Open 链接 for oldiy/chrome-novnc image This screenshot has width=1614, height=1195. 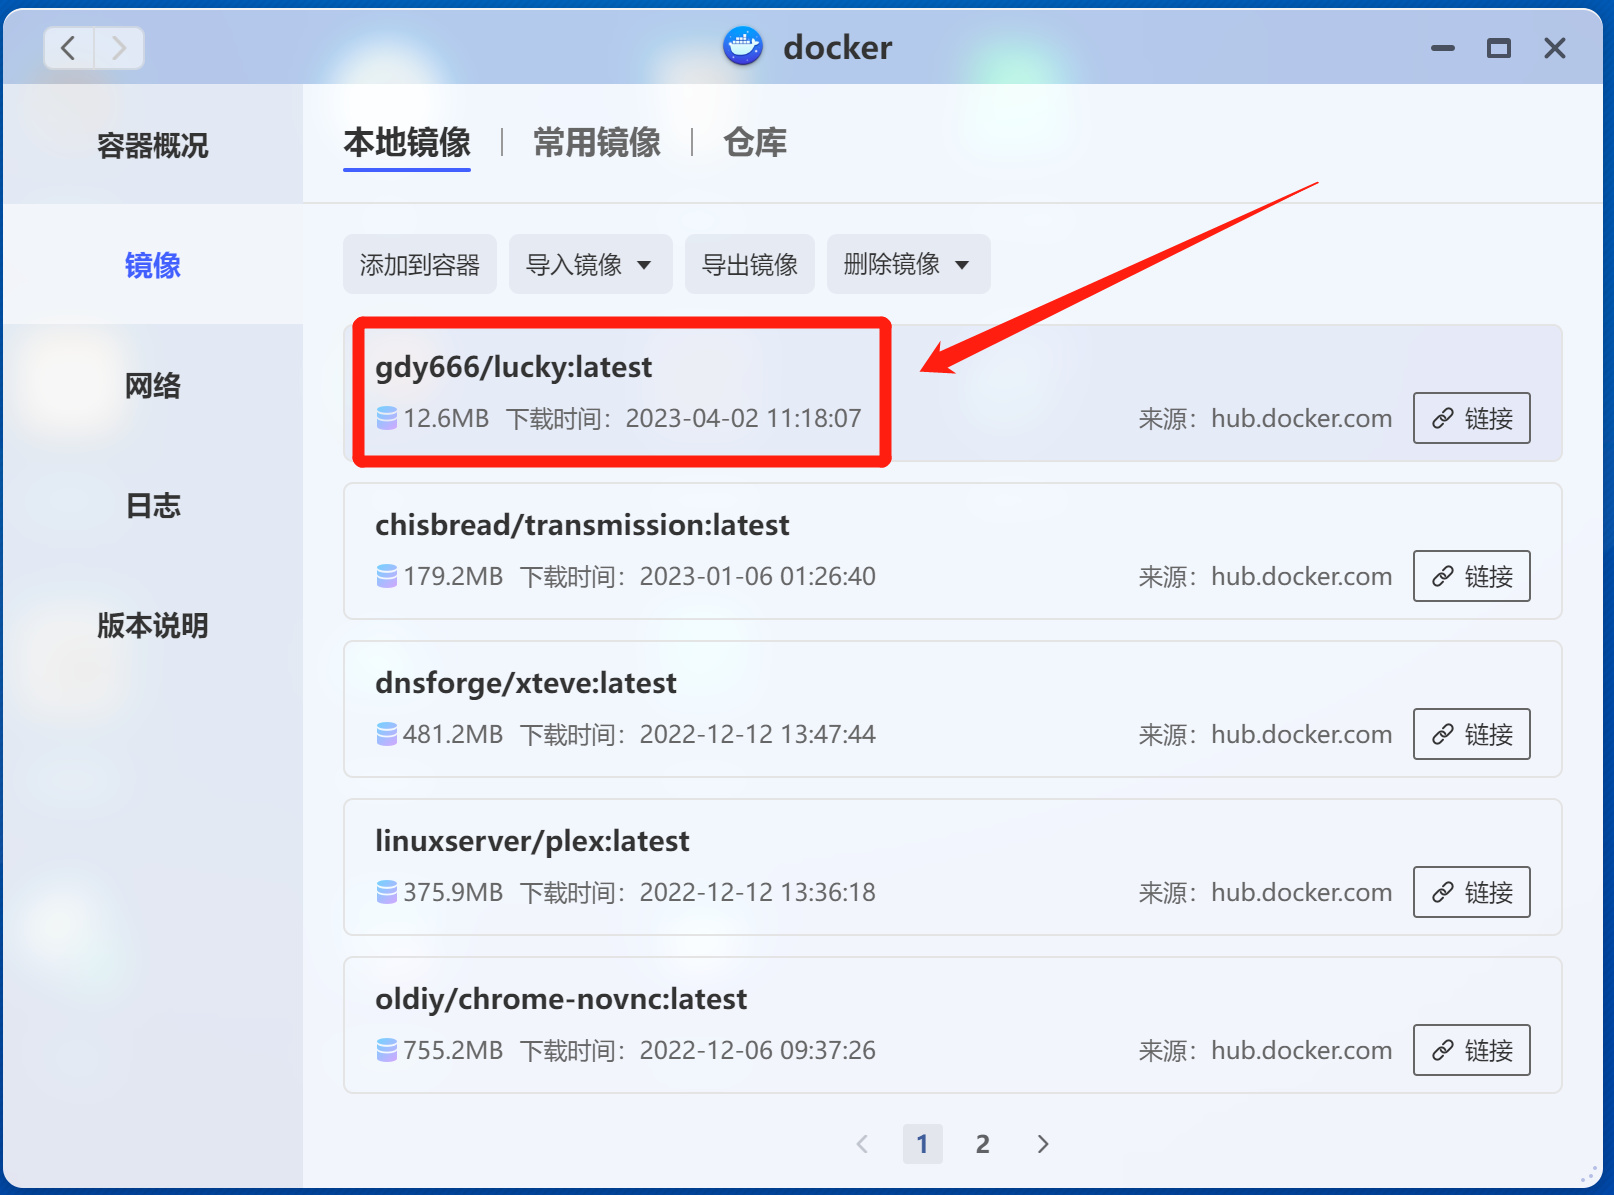click(1472, 1050)
